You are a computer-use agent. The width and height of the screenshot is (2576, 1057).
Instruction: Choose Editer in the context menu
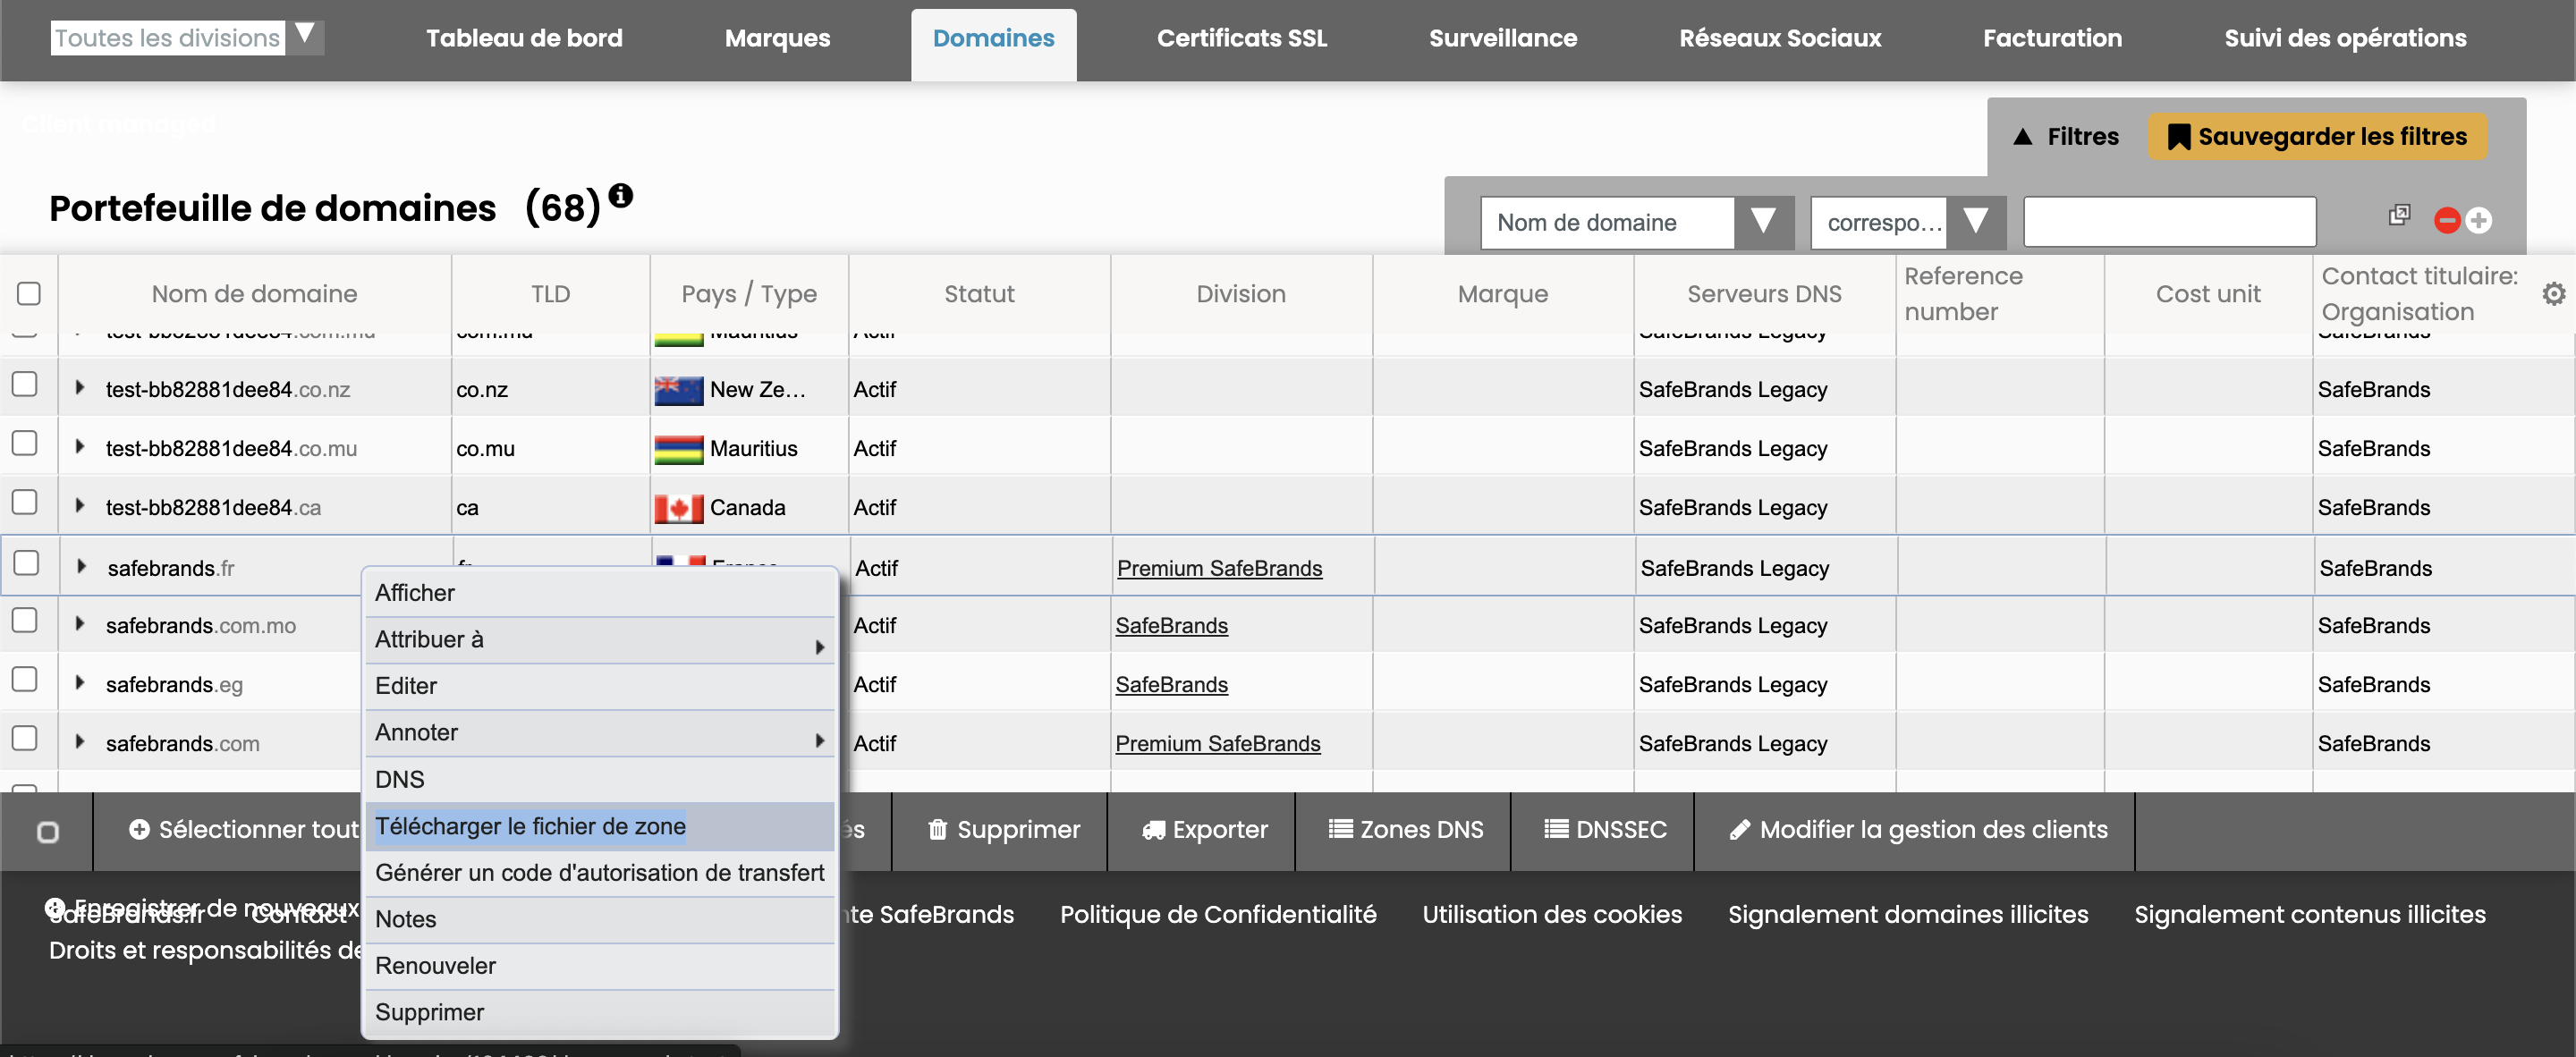pos(600,686)
